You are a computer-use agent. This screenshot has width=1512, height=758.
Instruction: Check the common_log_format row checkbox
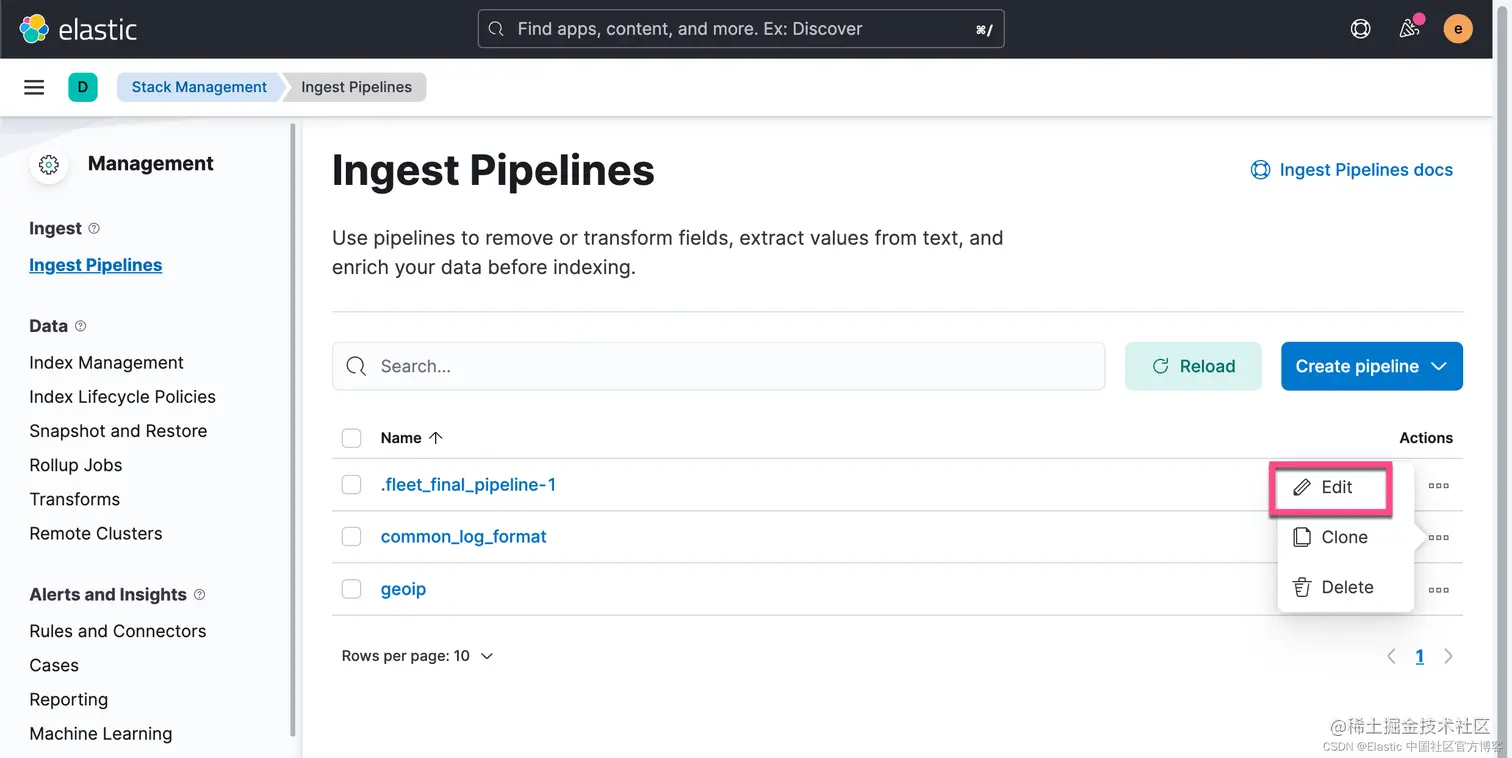click(351, 536)
